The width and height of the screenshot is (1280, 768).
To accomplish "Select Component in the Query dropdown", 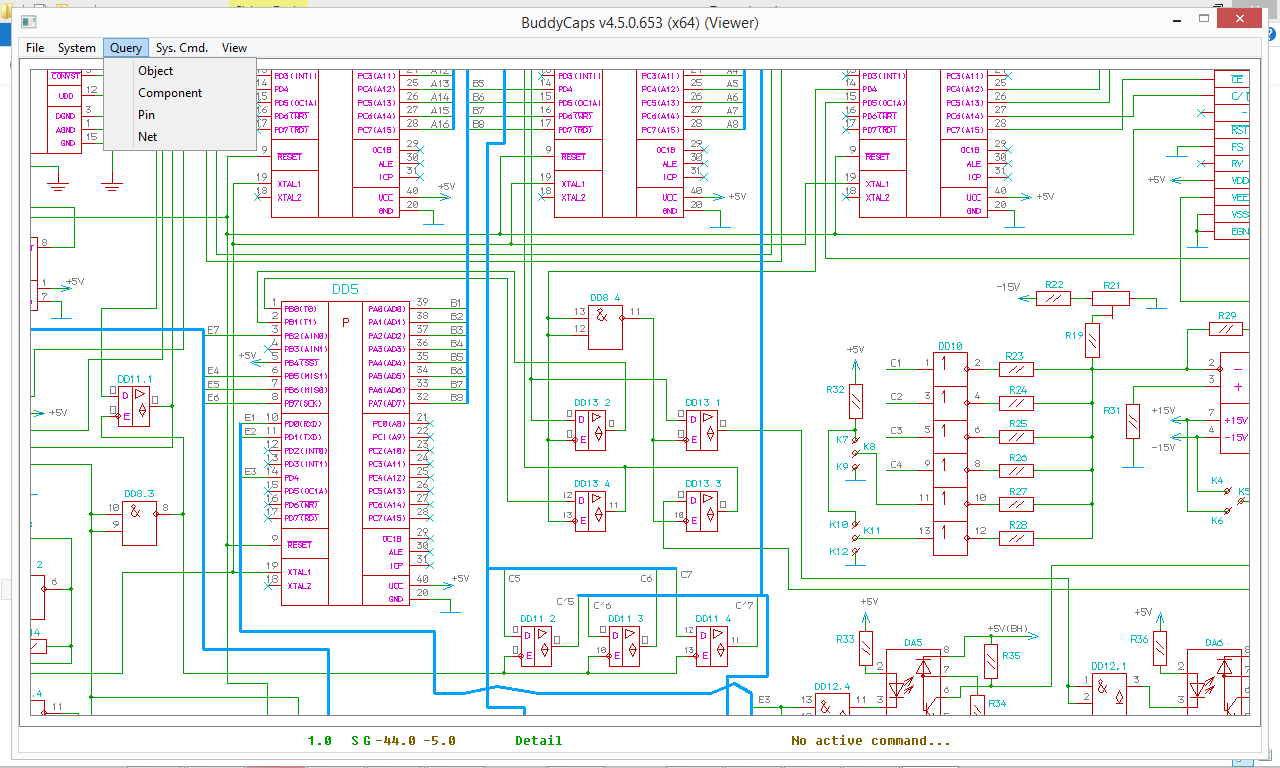I will click(x=170, y=93).
